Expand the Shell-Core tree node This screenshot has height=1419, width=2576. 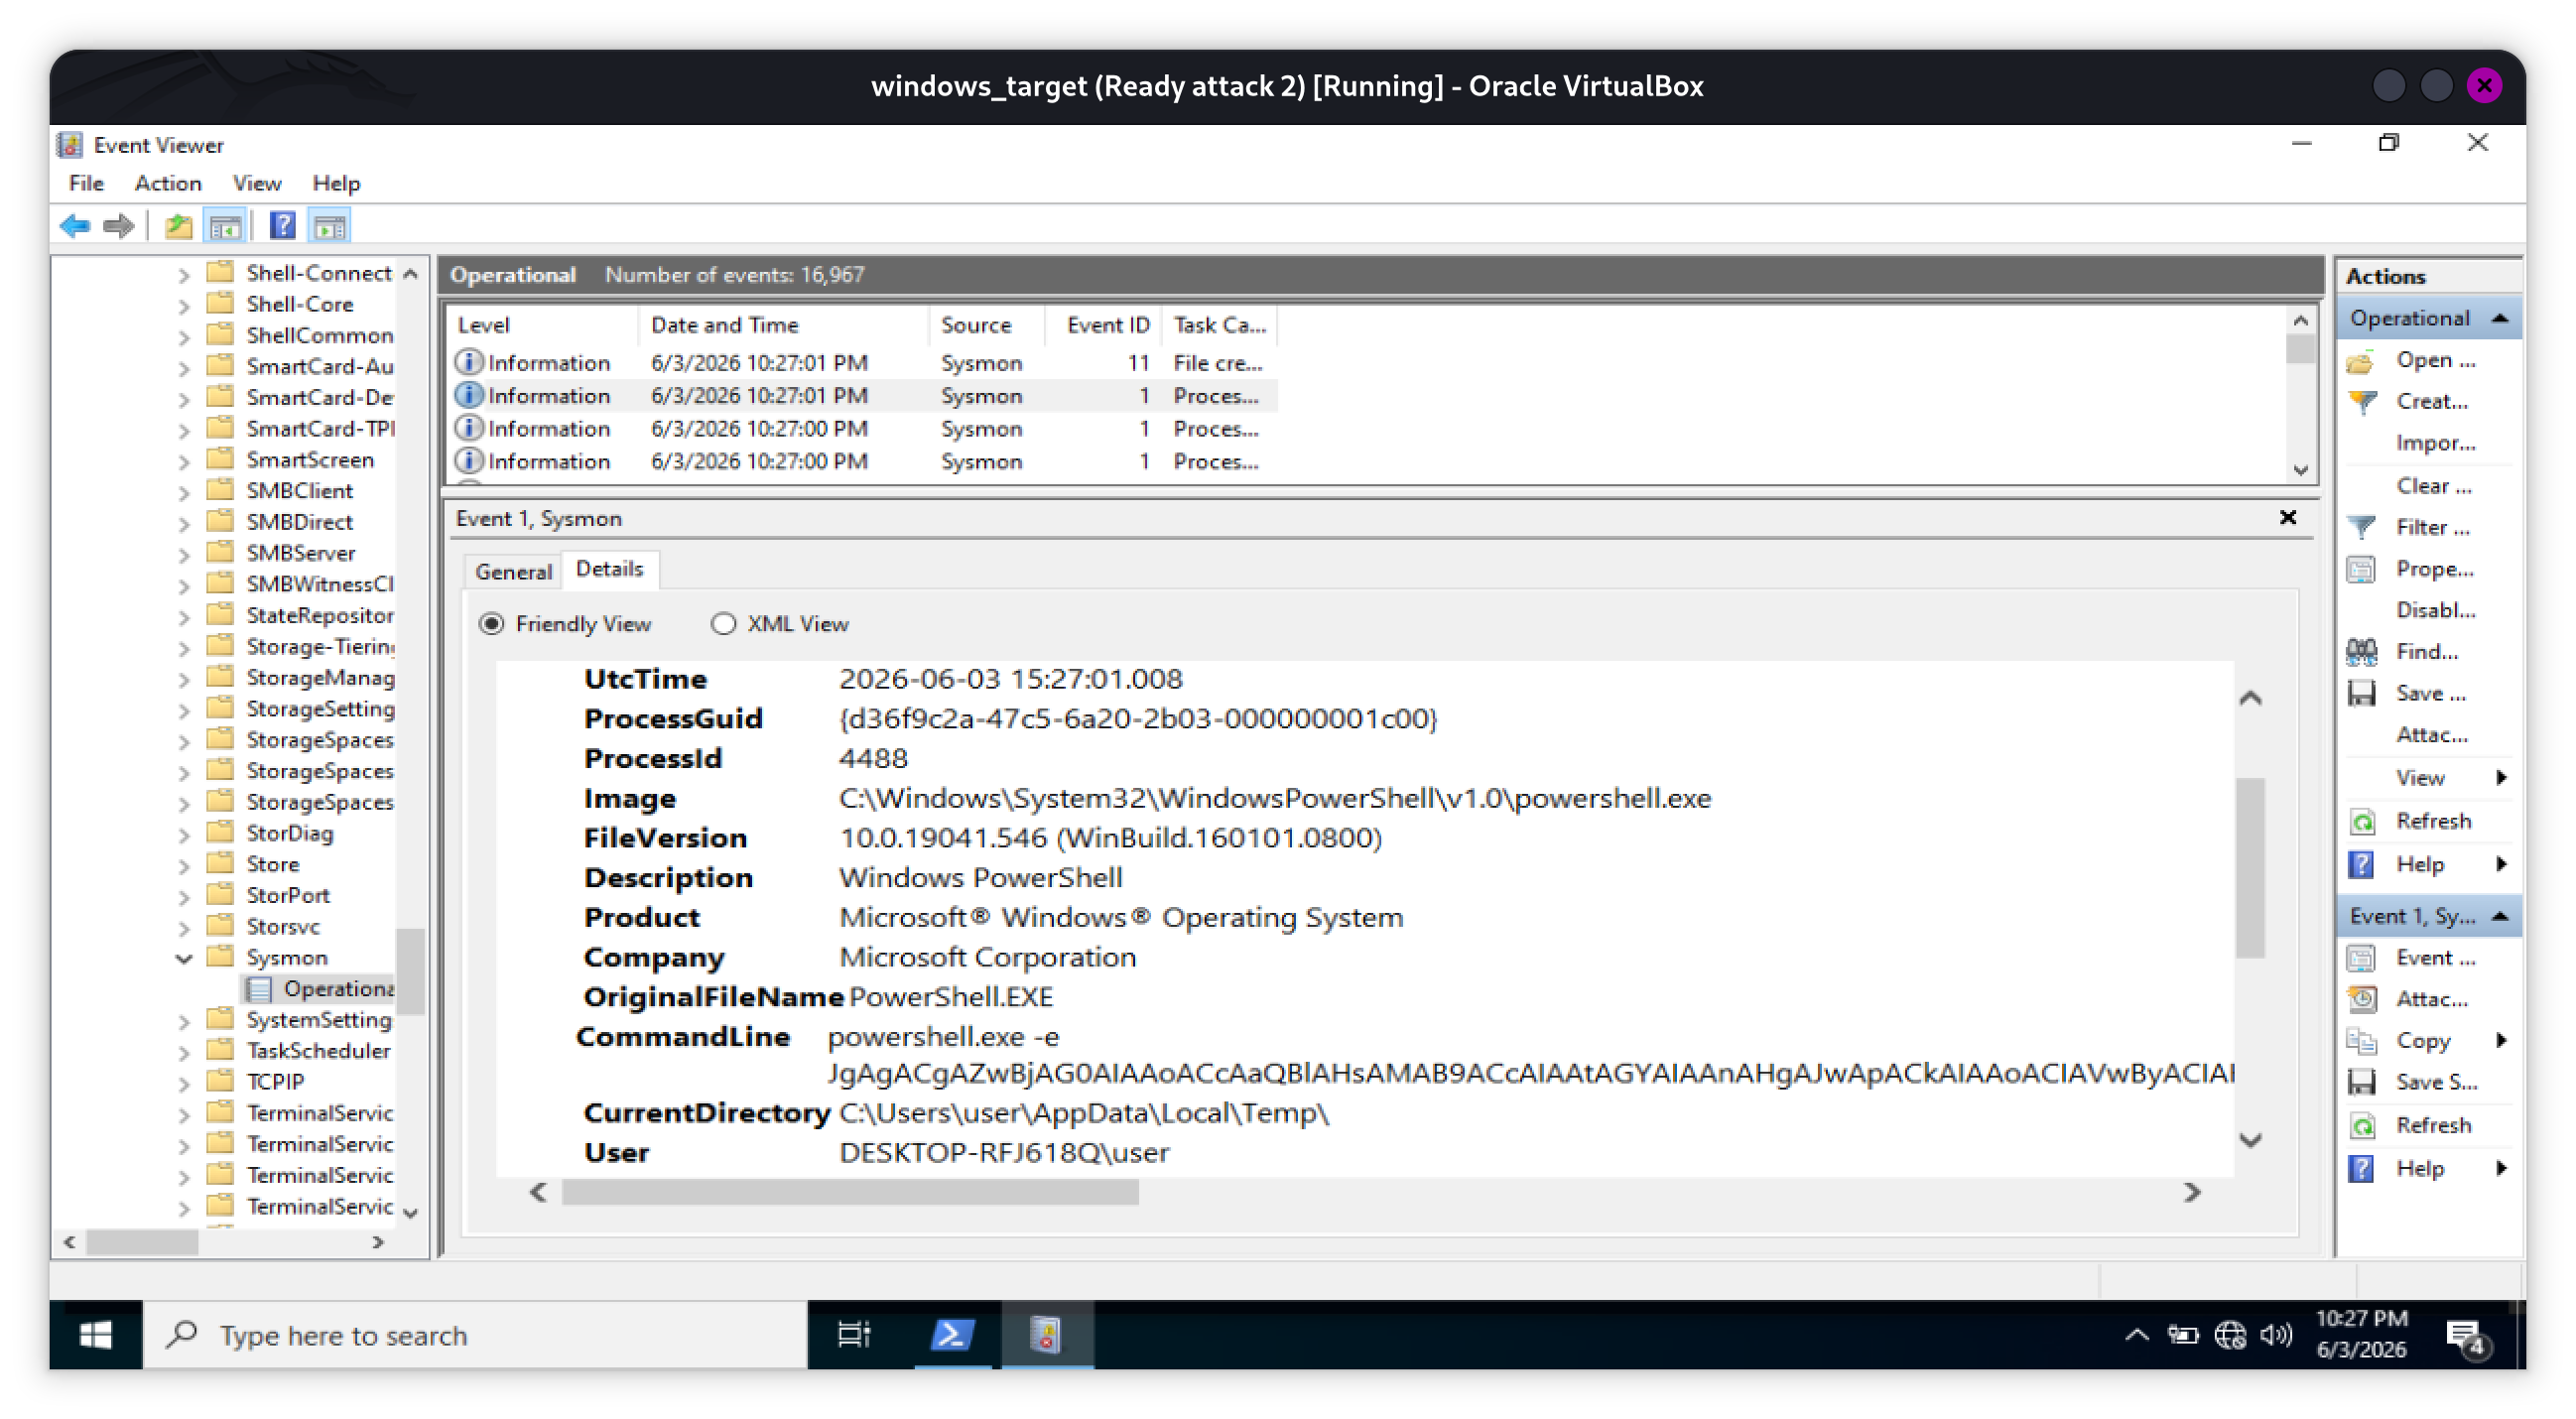[x=184, y=305]
